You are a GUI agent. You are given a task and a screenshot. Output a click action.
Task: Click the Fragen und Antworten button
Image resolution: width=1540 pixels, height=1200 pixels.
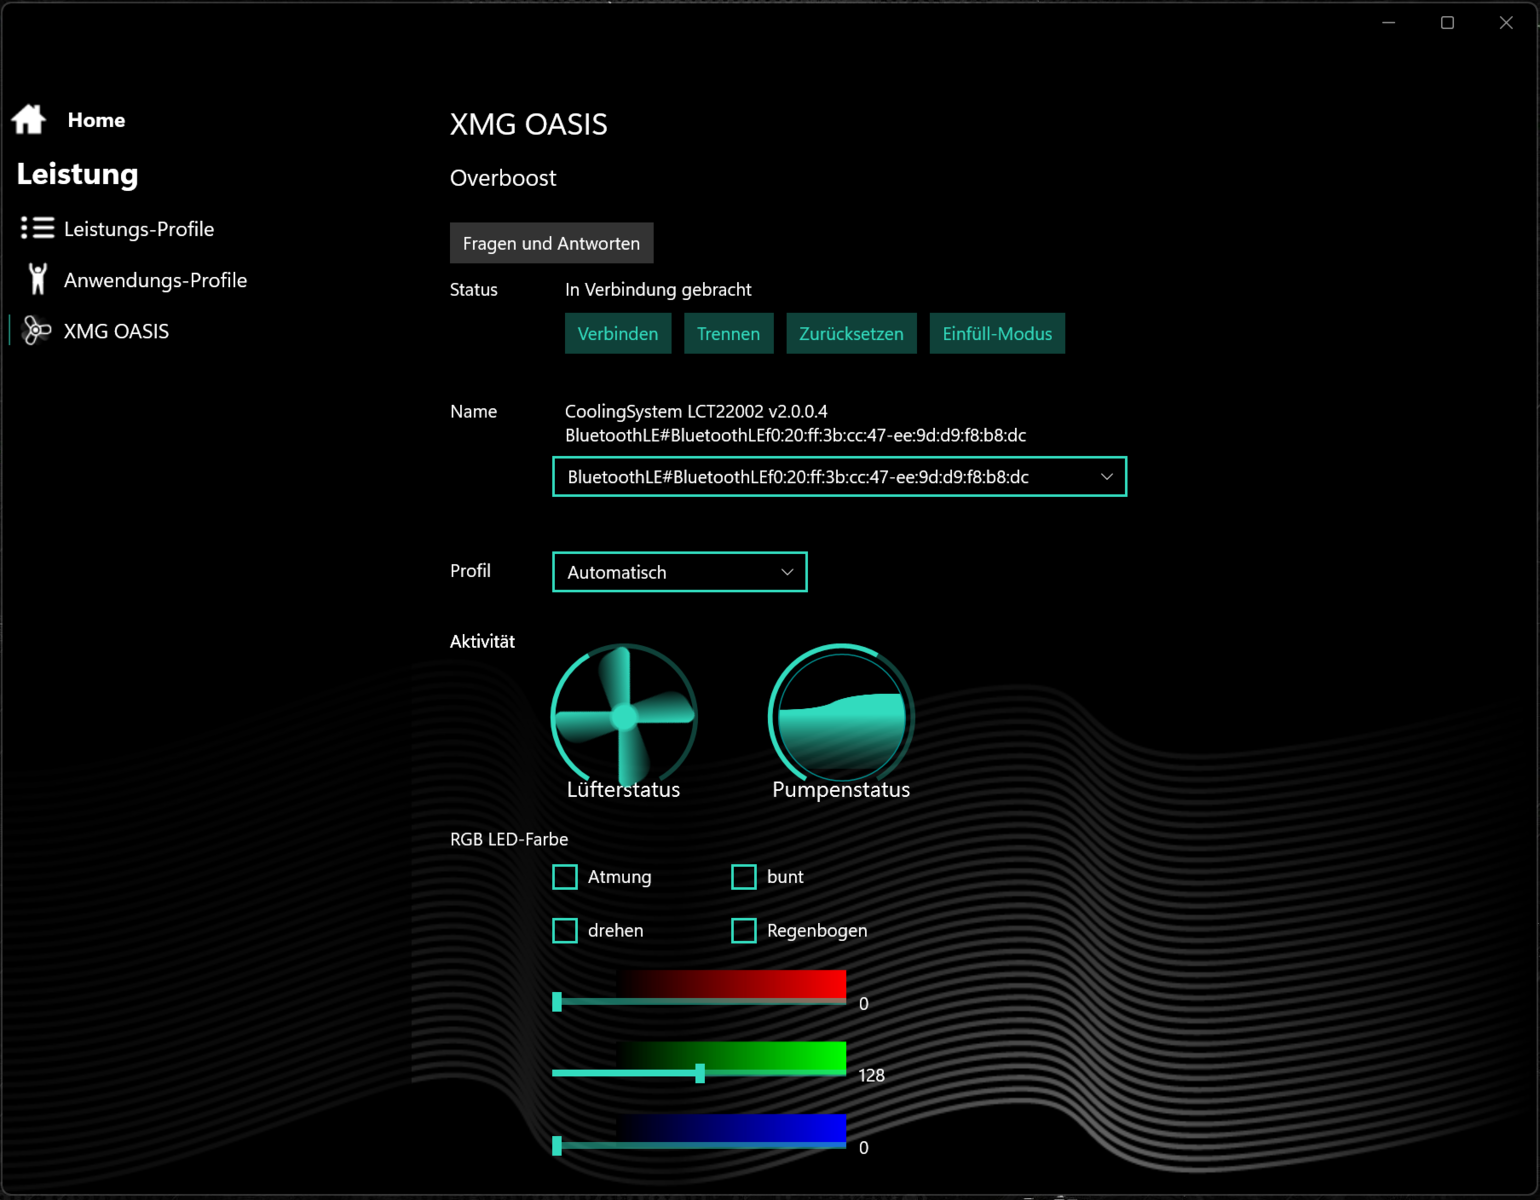(x=551, y=243)
